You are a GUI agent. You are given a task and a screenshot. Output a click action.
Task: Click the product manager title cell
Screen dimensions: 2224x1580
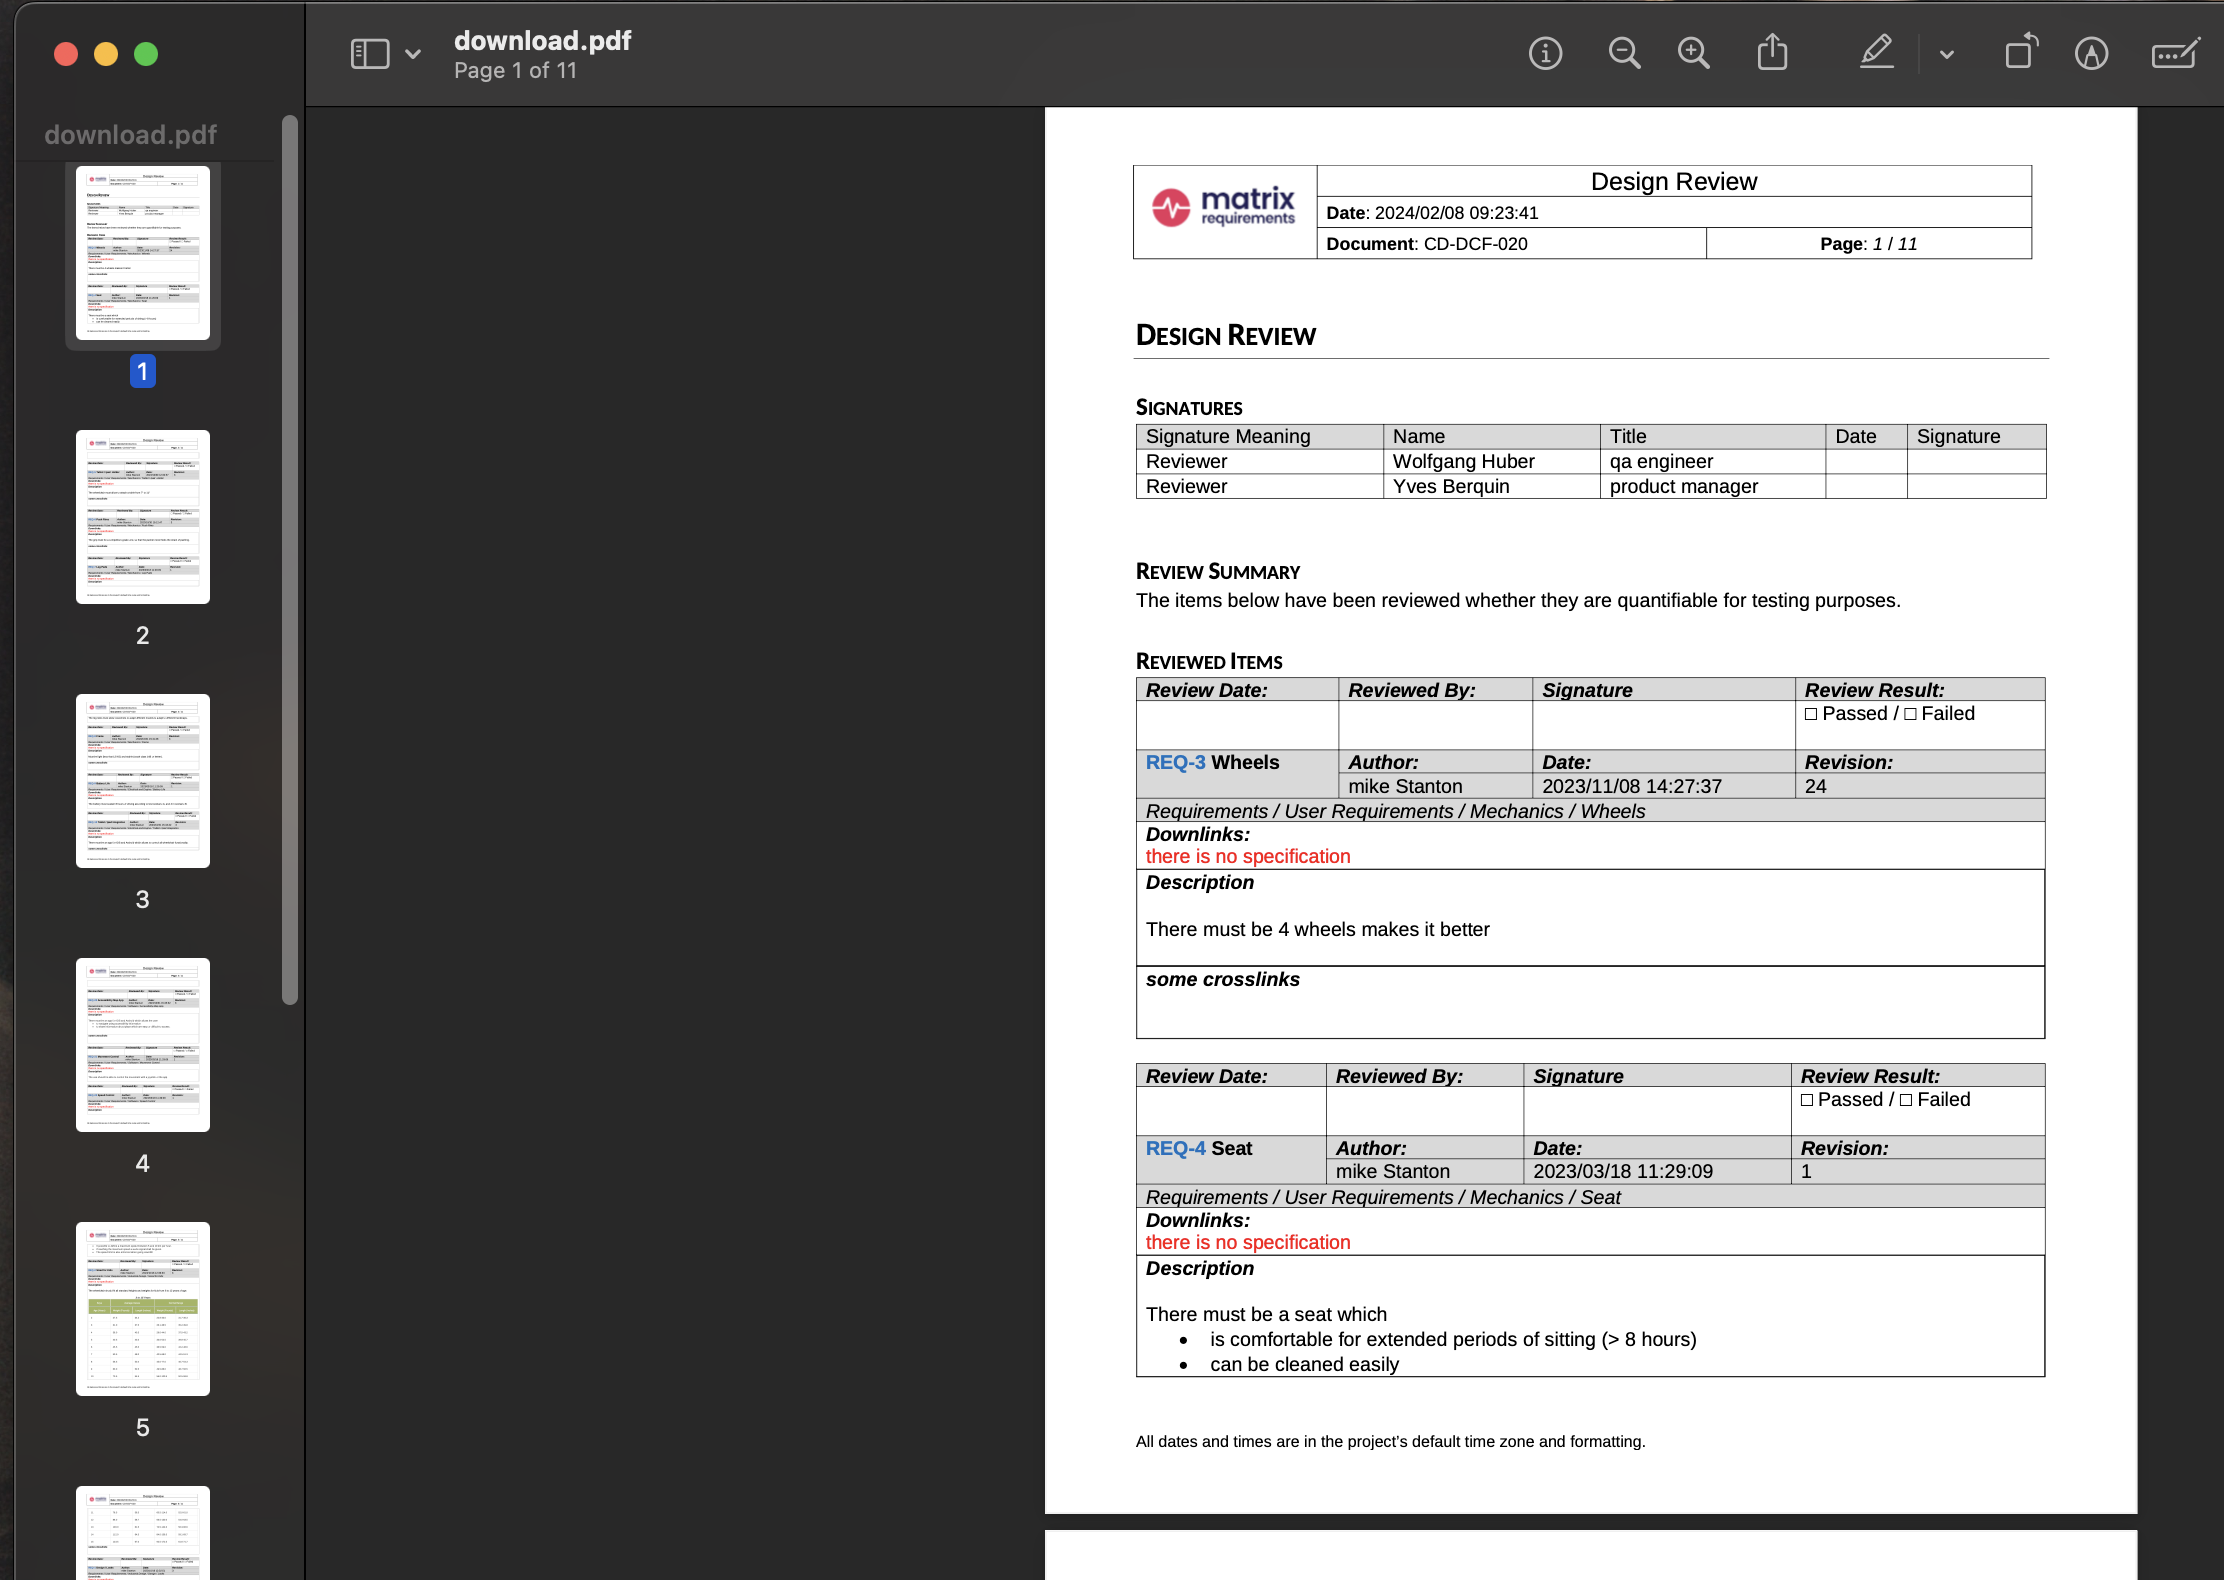(x=1712, y=486)
